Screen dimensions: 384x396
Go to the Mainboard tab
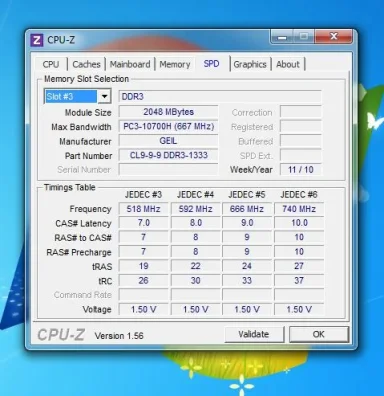(x=130, y=64)
